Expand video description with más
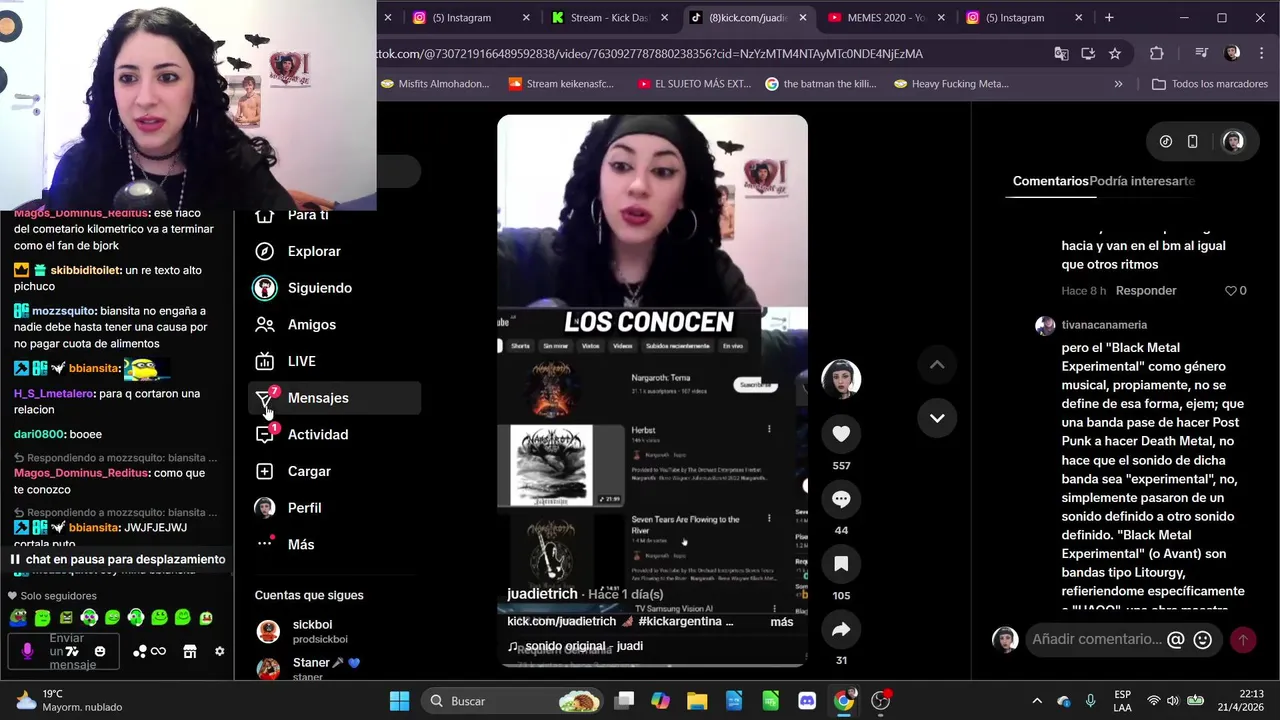Viewport: 1280px width, 720px height. [x=782, y=622]
